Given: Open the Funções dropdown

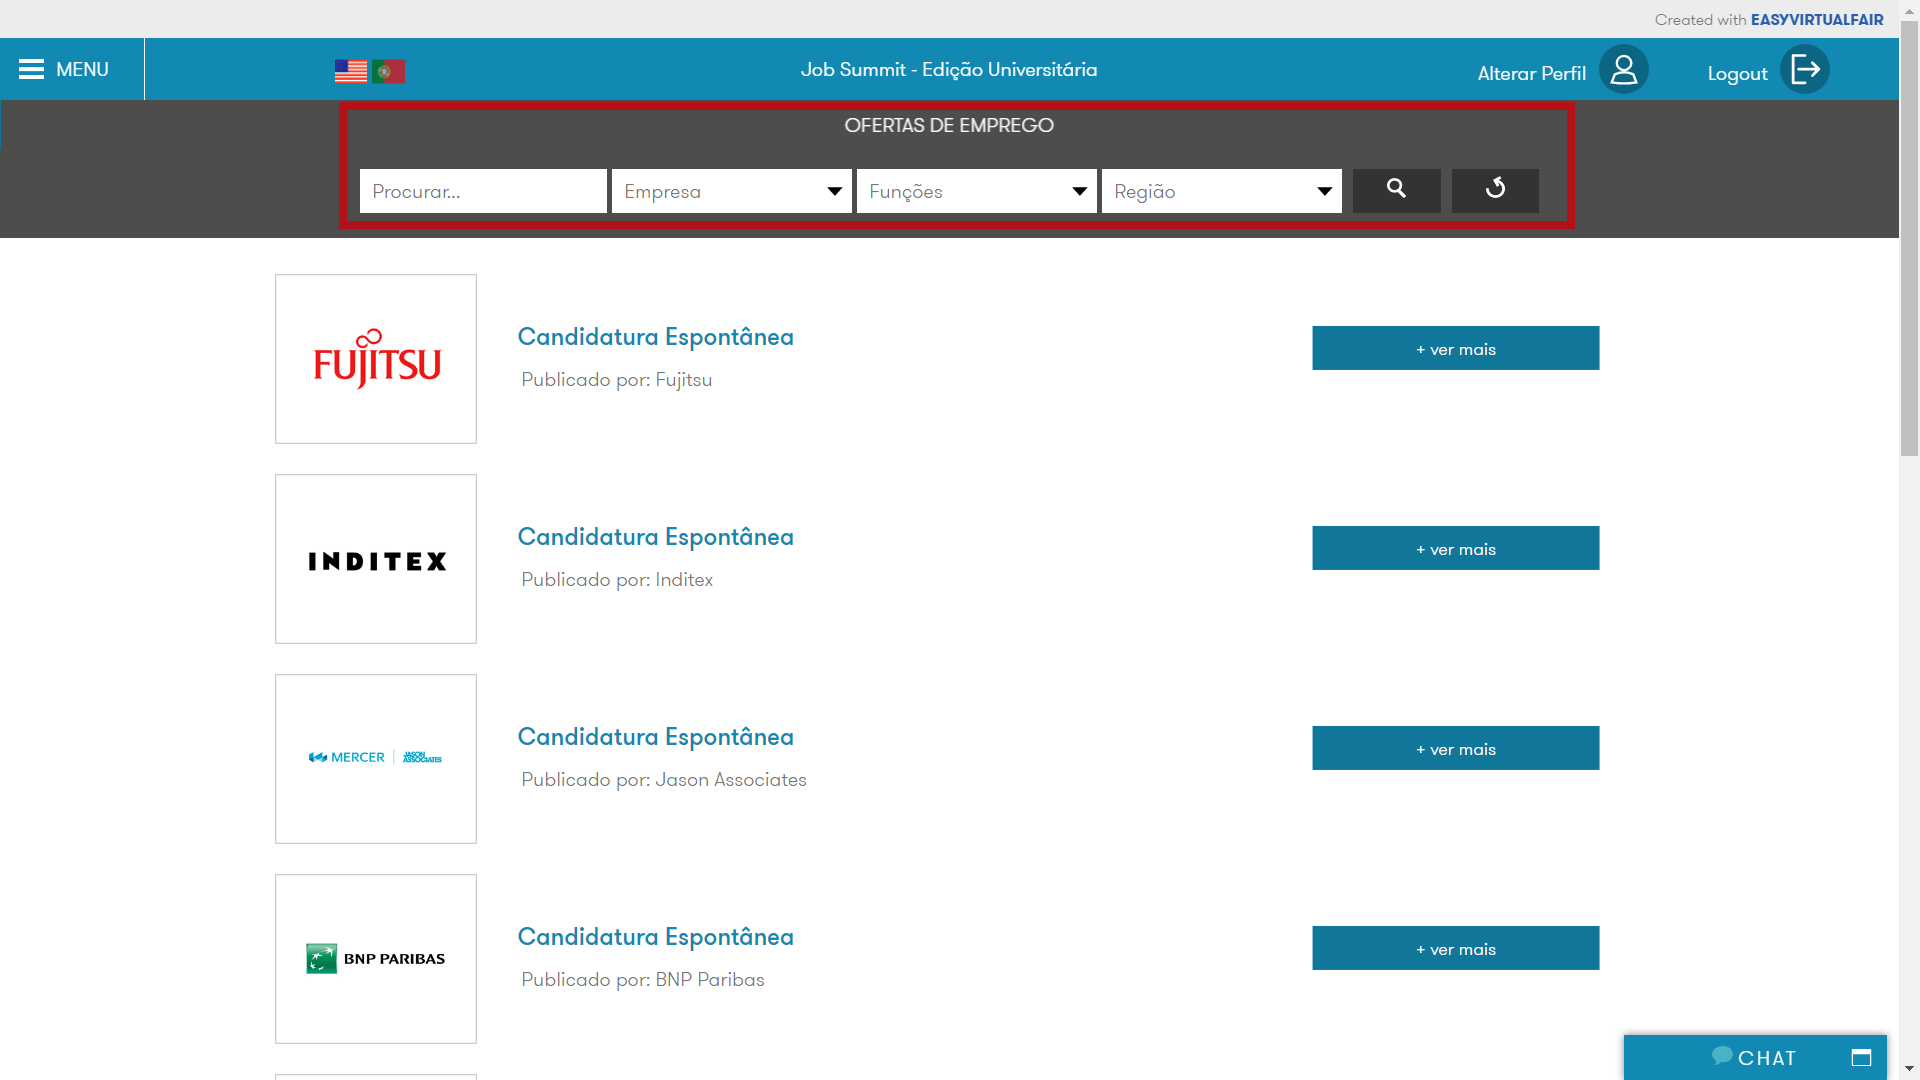Looking at the screenshot, I should pyautogui.click(x=976, y=191).
